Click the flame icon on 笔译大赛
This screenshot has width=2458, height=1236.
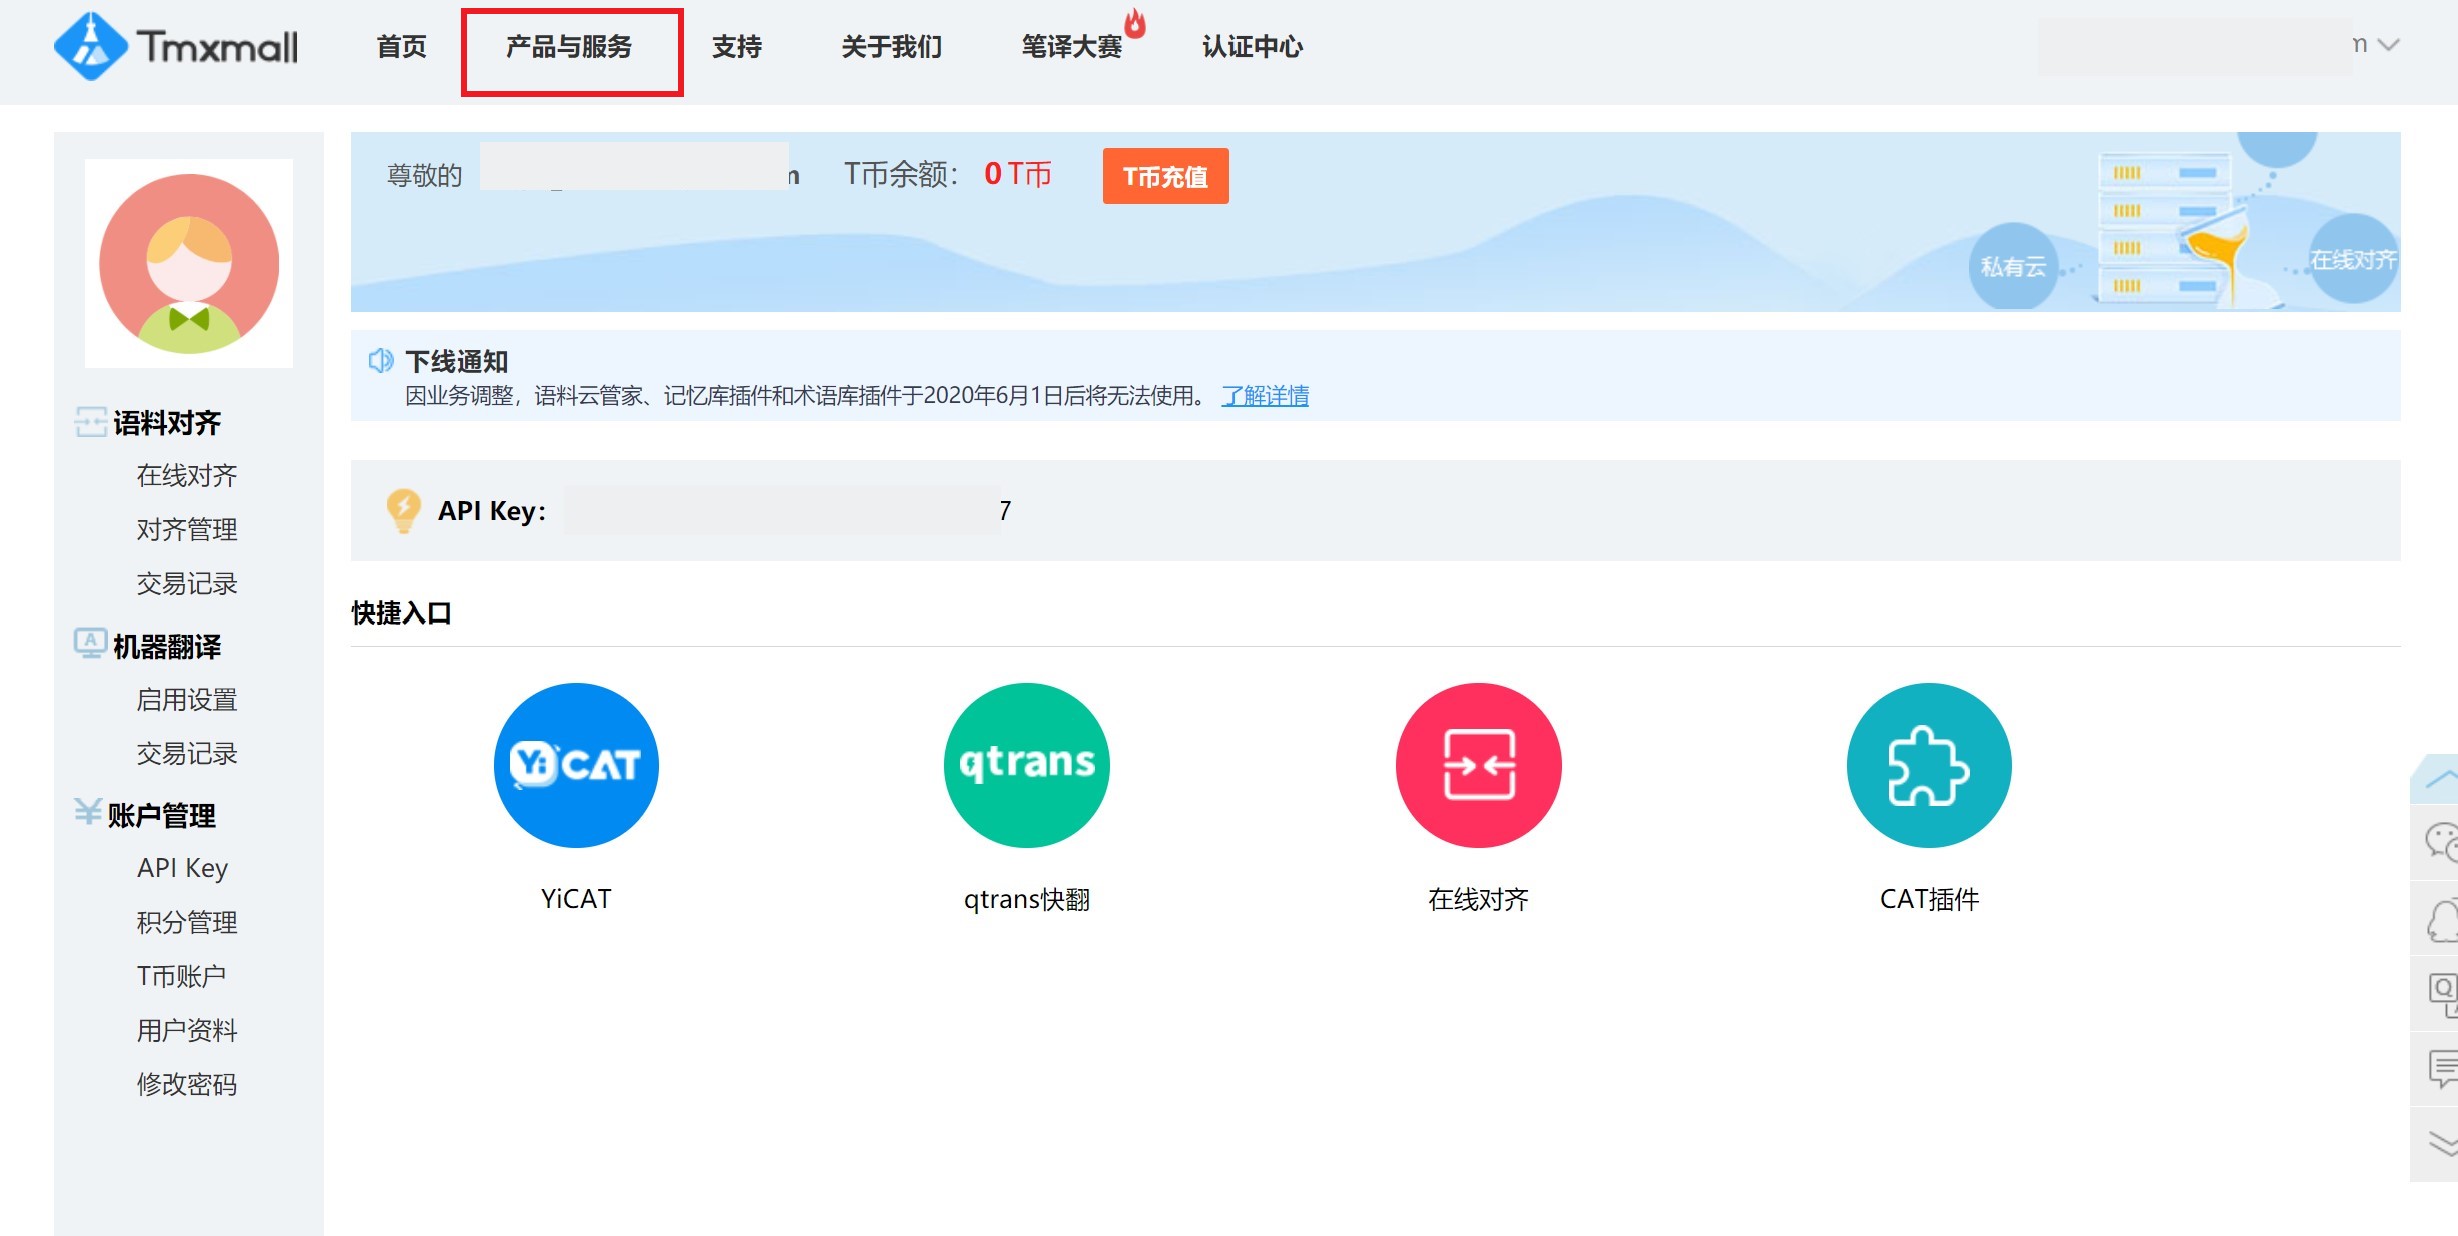click(x=1135, y=23)
